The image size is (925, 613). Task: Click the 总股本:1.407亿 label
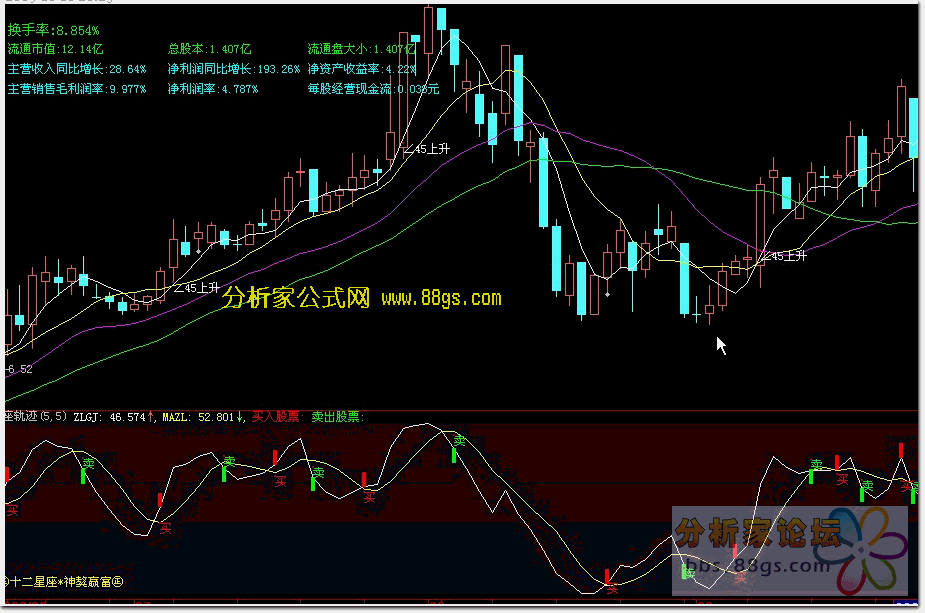click(x=209, y=49)
